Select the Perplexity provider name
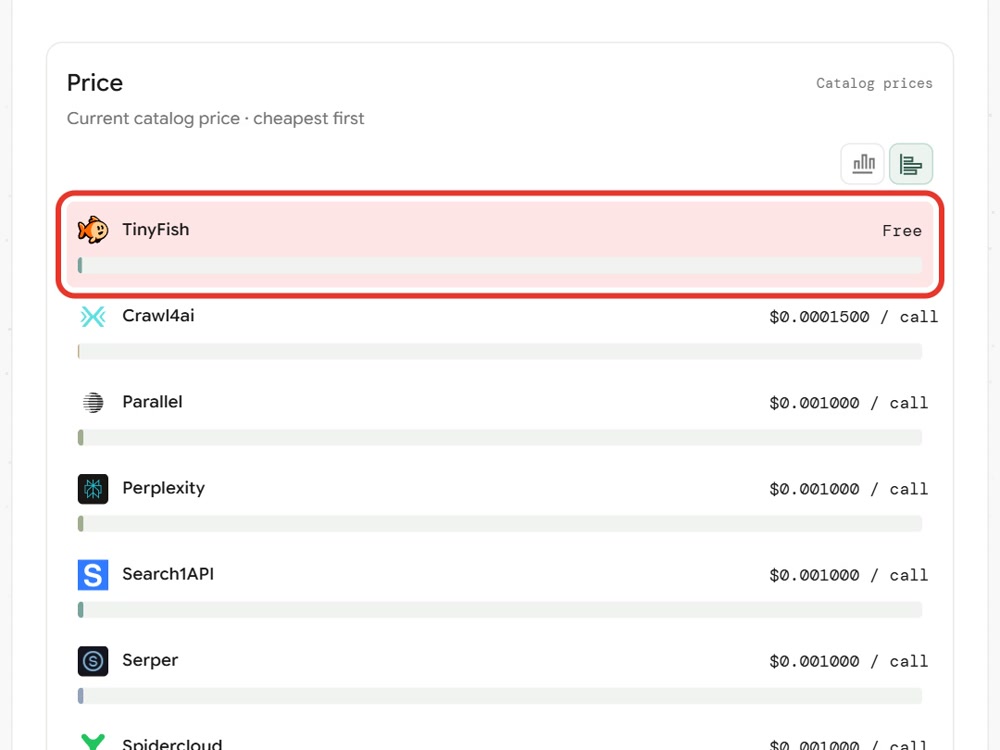Image resolution: width=1000 pixels, height=750 pixels. (x=164, y=489)
